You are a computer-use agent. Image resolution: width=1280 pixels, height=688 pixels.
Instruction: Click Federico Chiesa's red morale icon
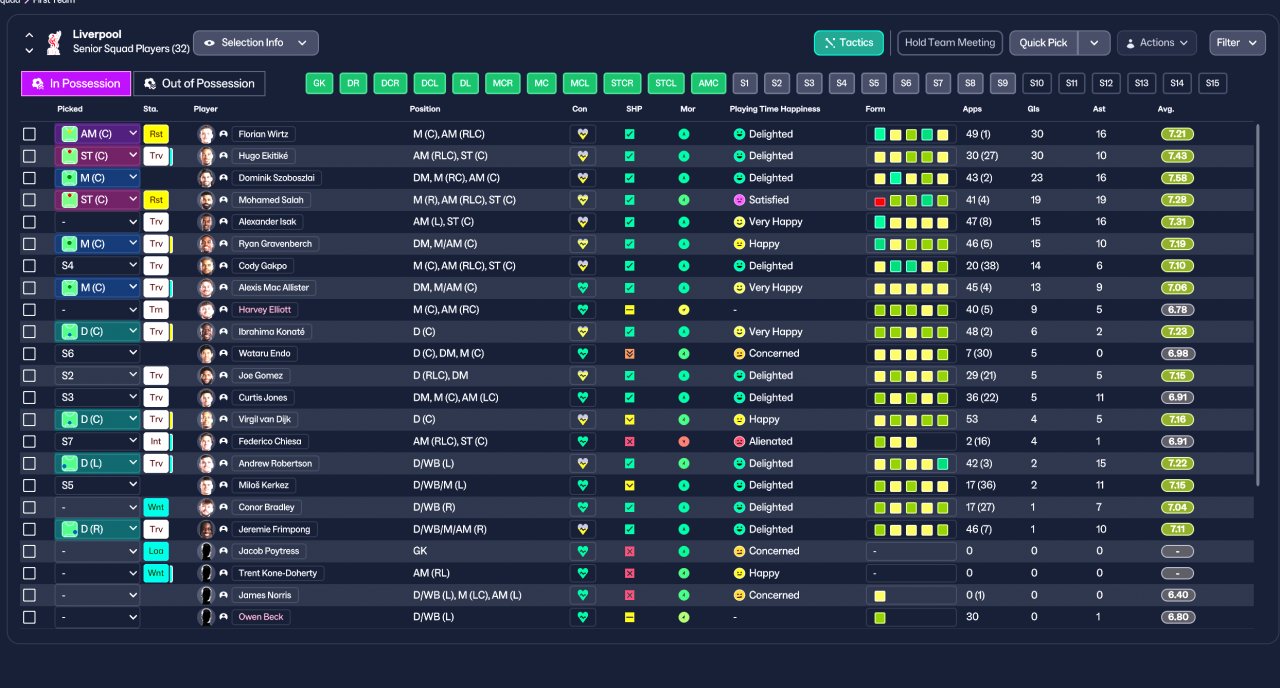tap(684, 441)
